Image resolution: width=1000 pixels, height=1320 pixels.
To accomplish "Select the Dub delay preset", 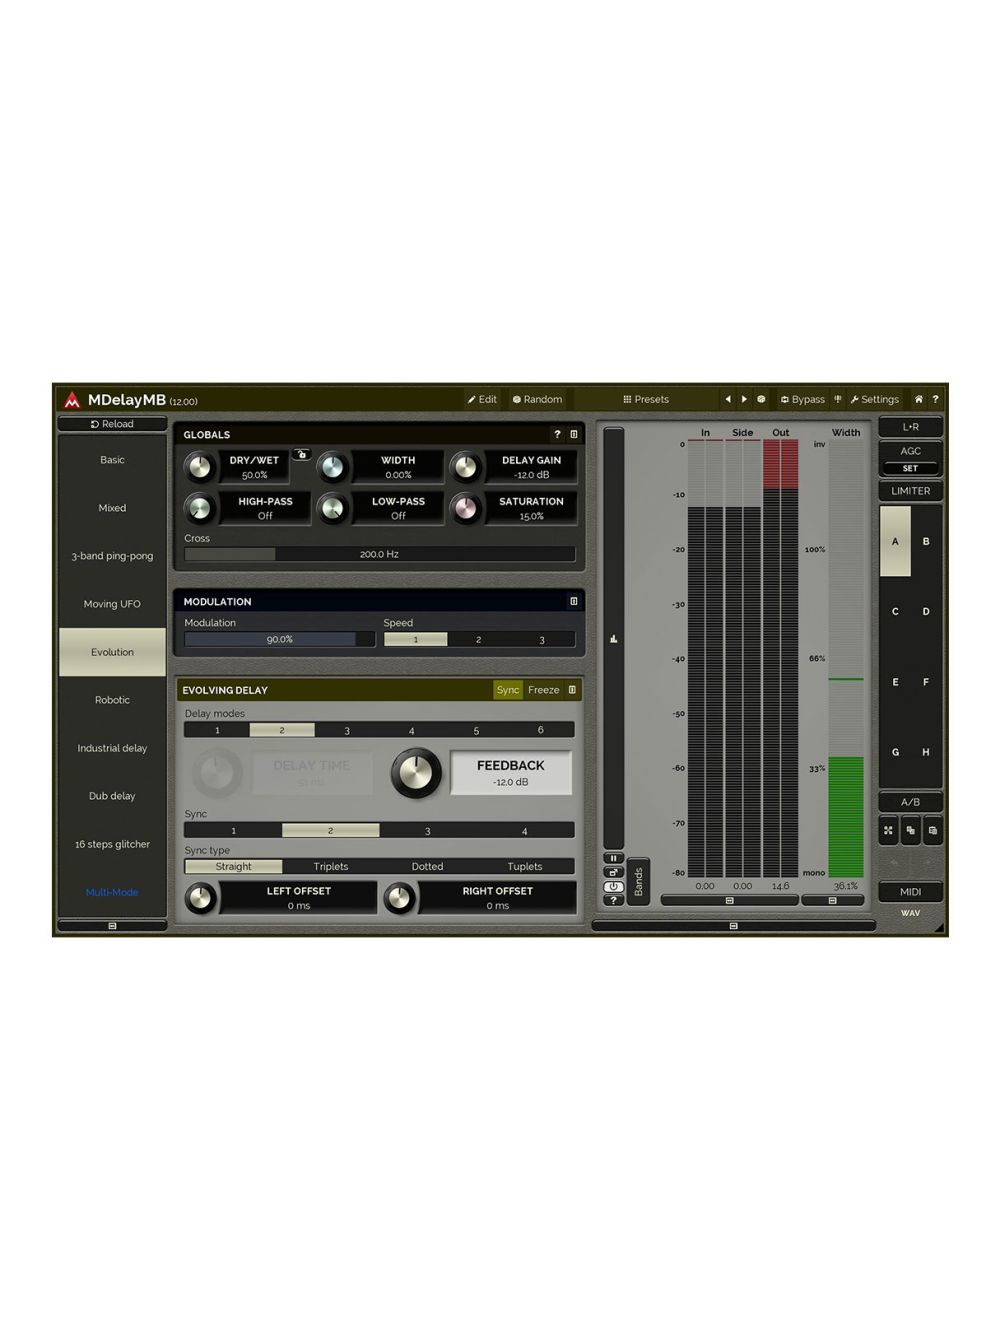I will click(112, 796).
